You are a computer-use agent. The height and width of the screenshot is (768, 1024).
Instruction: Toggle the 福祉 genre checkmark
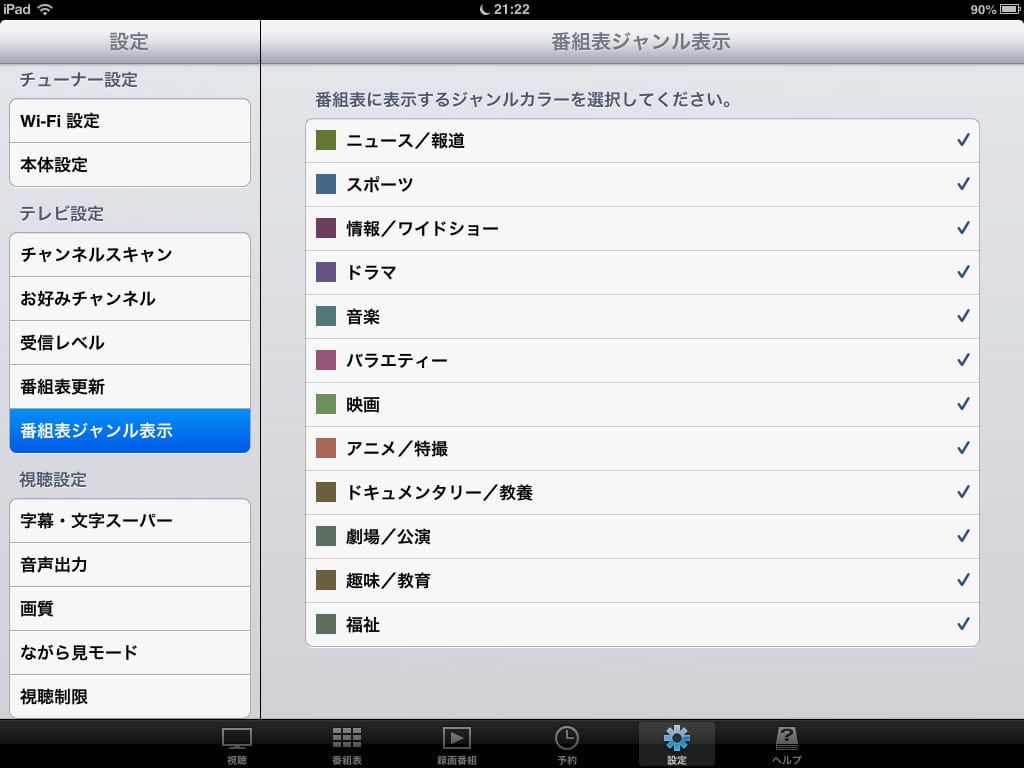coord(963,625)
